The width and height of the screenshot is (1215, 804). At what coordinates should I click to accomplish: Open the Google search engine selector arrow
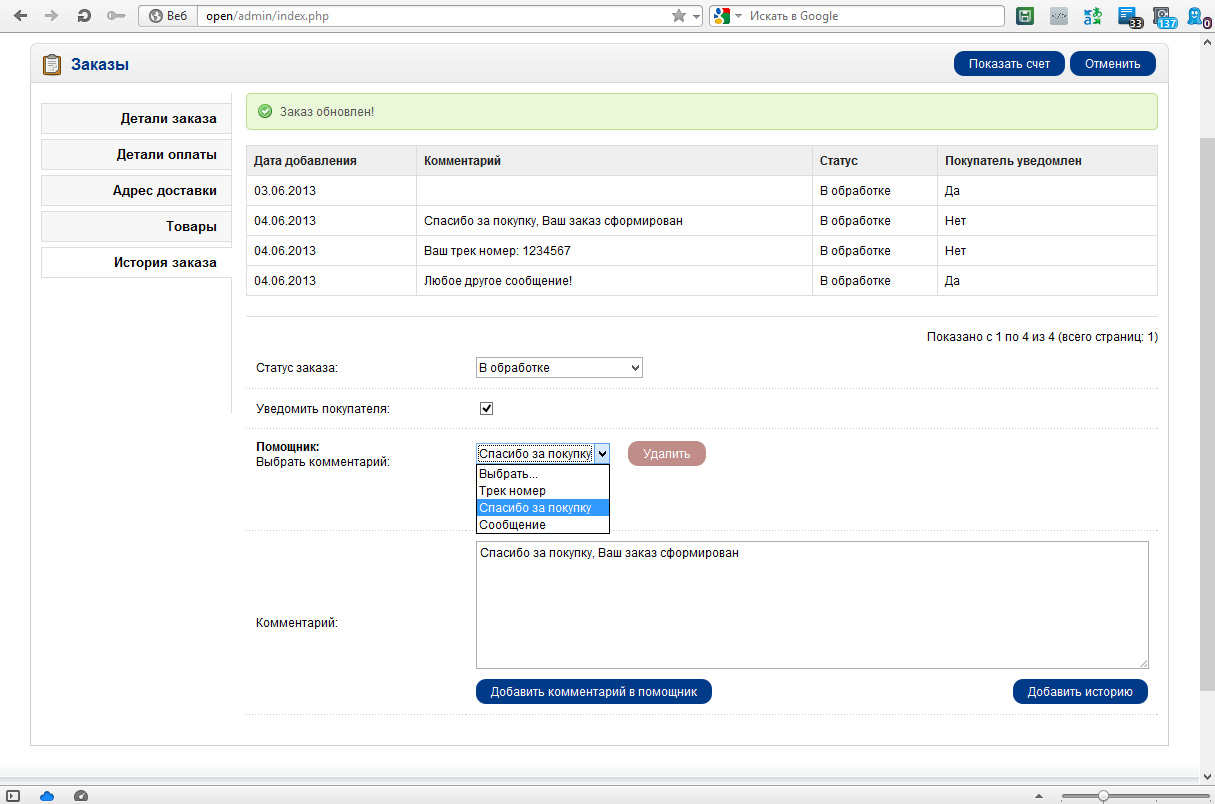point(738,16)
